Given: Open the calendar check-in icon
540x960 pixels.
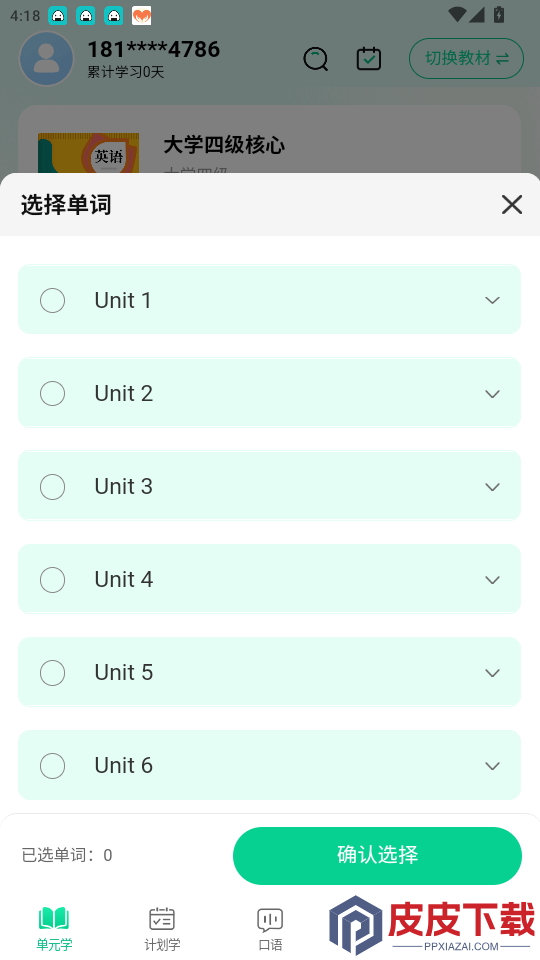Looking at the screenshot, I should click(369, 59).
